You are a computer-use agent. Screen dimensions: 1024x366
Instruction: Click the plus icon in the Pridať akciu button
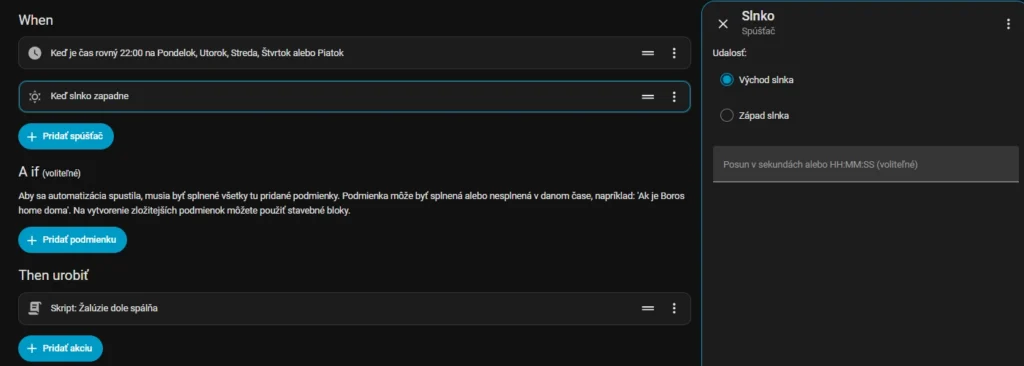point(32,349)
